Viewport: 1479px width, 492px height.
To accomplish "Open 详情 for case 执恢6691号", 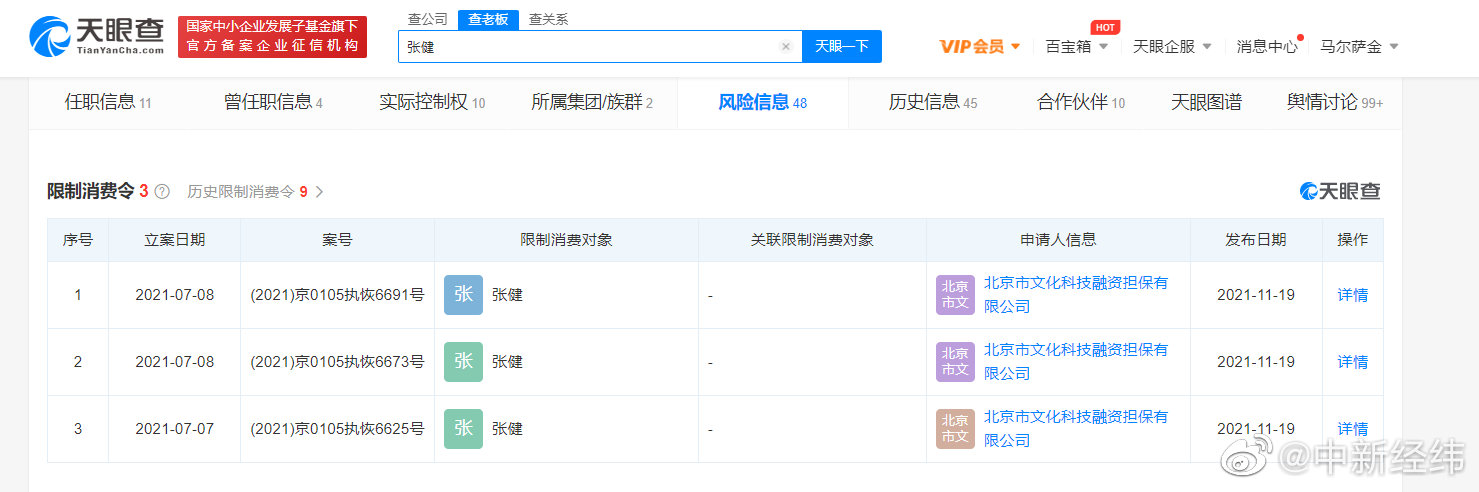I will (1353, 295).
